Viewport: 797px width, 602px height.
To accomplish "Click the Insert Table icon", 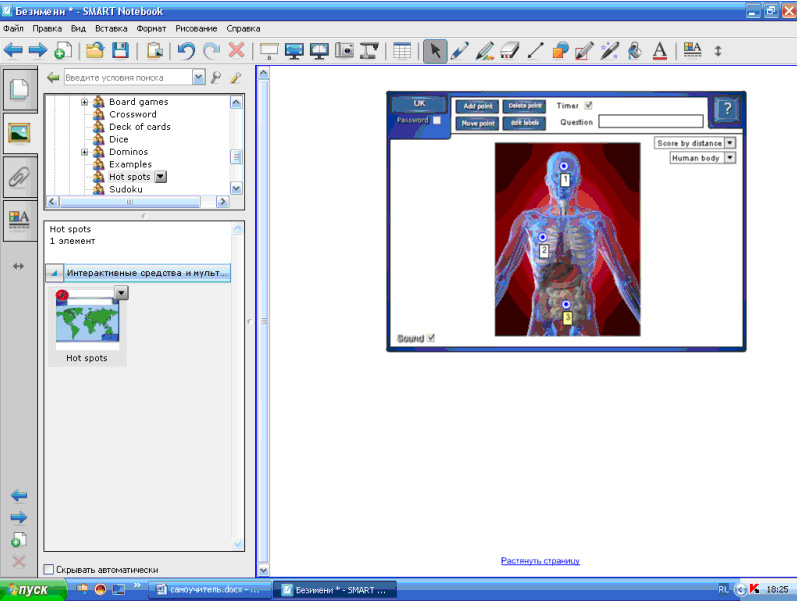I will tap(402, 50).
